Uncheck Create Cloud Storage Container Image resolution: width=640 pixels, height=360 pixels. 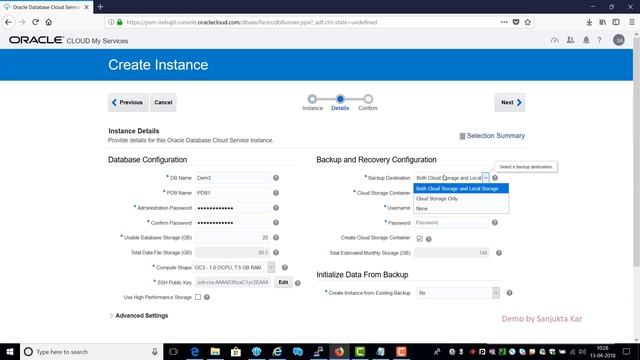(420, 239)
